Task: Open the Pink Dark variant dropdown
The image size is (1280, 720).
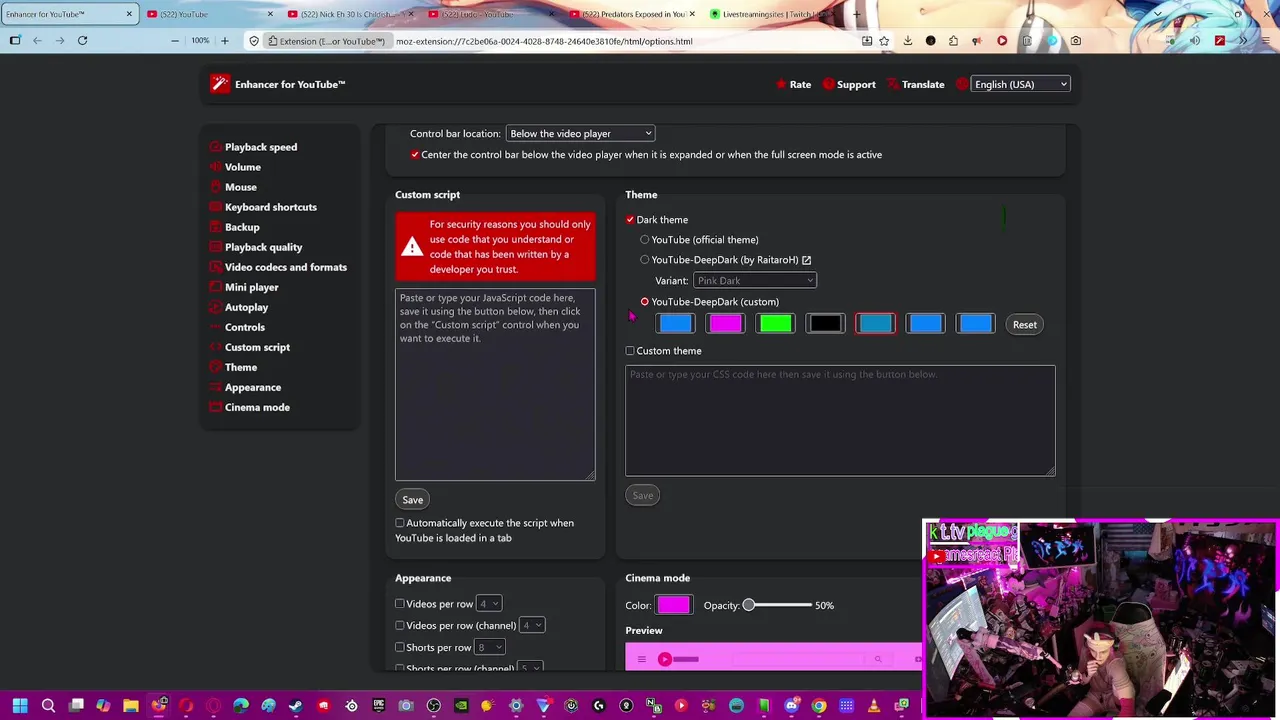Action: 755,281
